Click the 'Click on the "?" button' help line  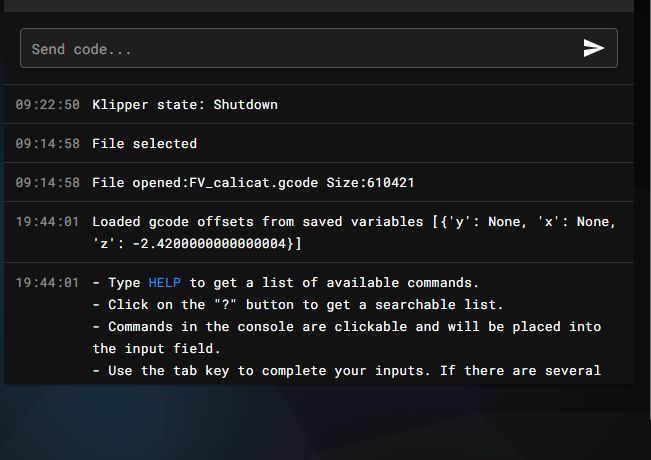coord(298,305)
